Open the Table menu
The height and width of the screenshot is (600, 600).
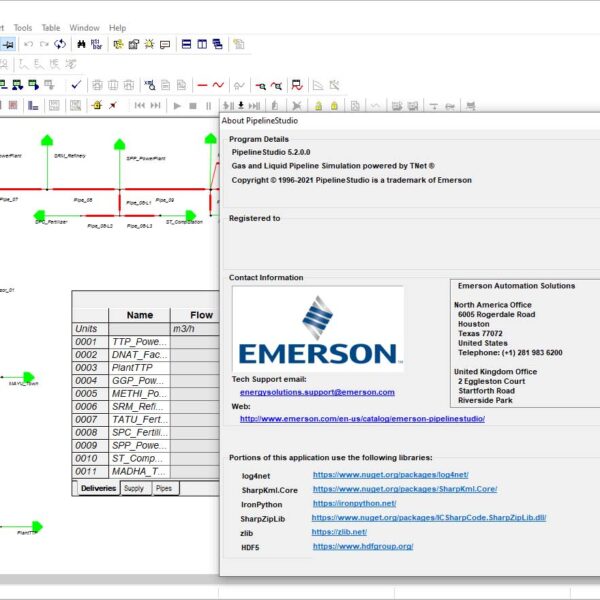pyautogui.click(x=51, y=28)
